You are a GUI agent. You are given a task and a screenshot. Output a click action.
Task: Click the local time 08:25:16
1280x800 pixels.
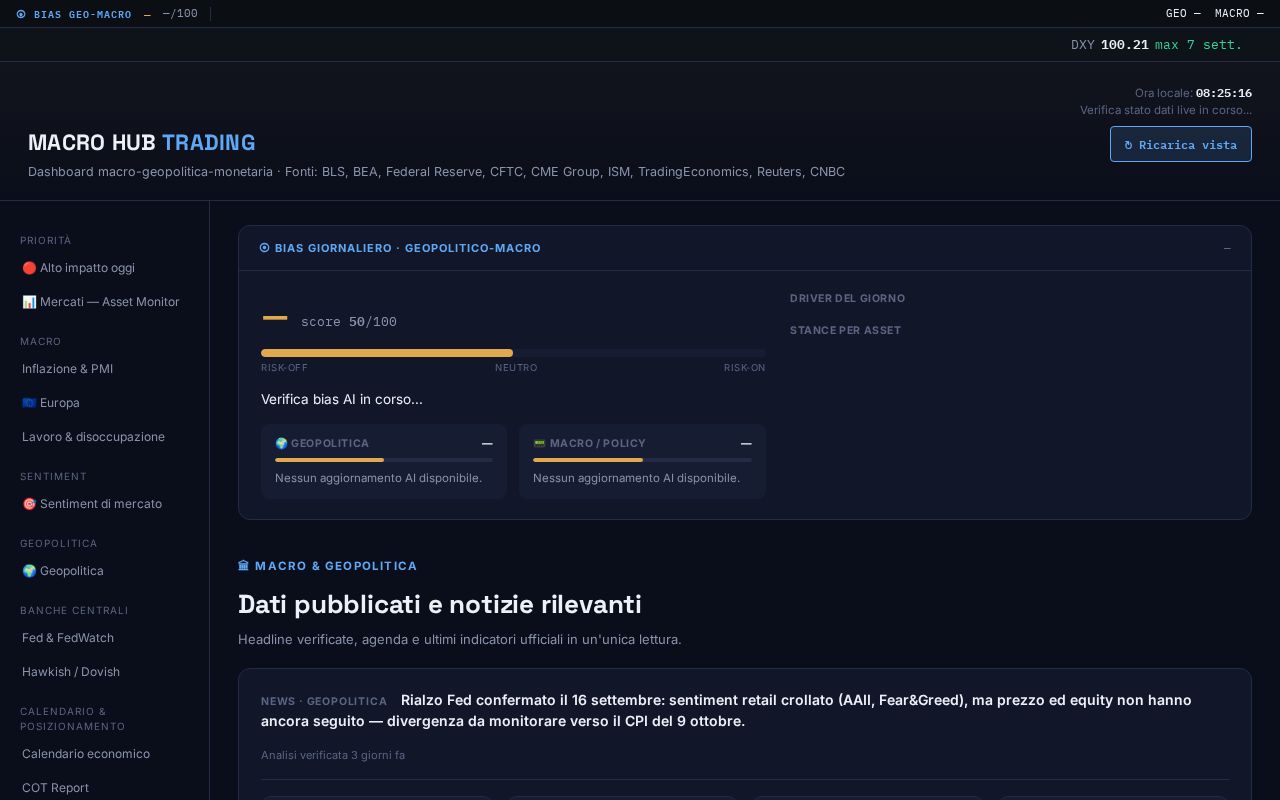1224,93
